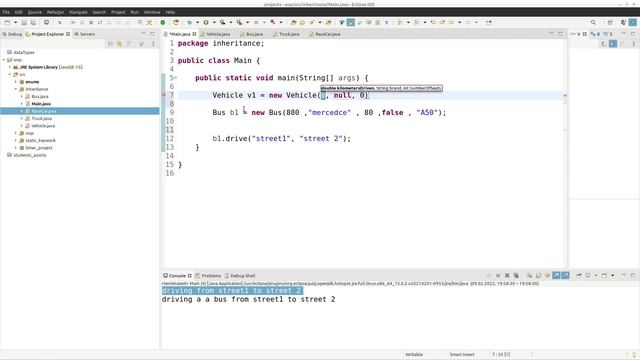
Task: Toggle Scroll Lock in Console toolbar
Action: [538, 276]
